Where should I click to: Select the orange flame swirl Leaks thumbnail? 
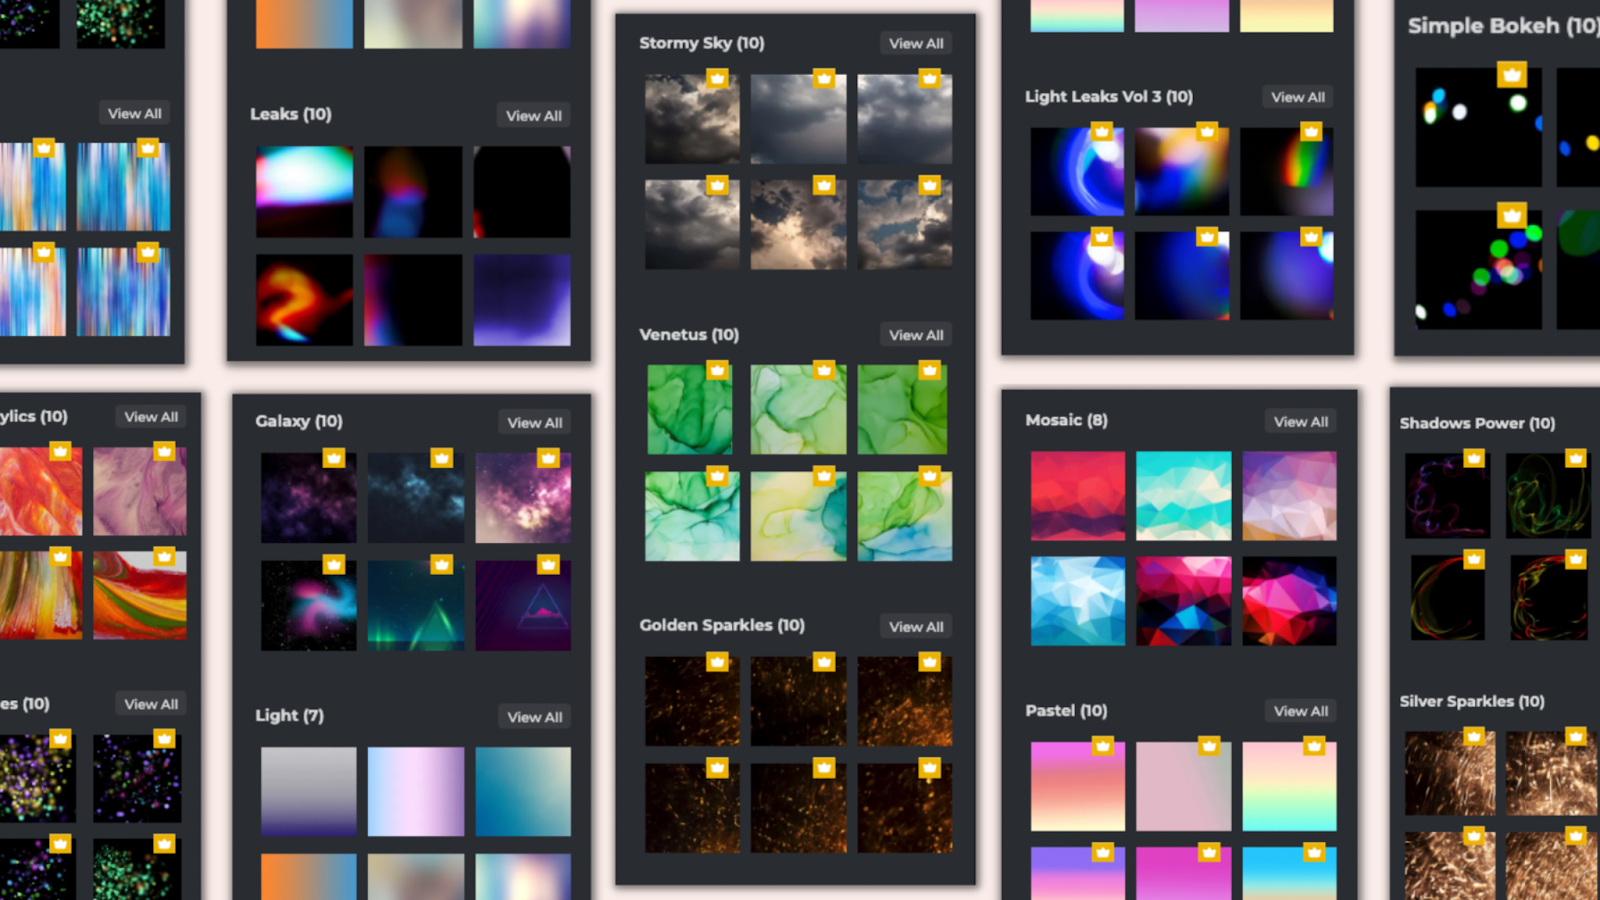(304, 299)
